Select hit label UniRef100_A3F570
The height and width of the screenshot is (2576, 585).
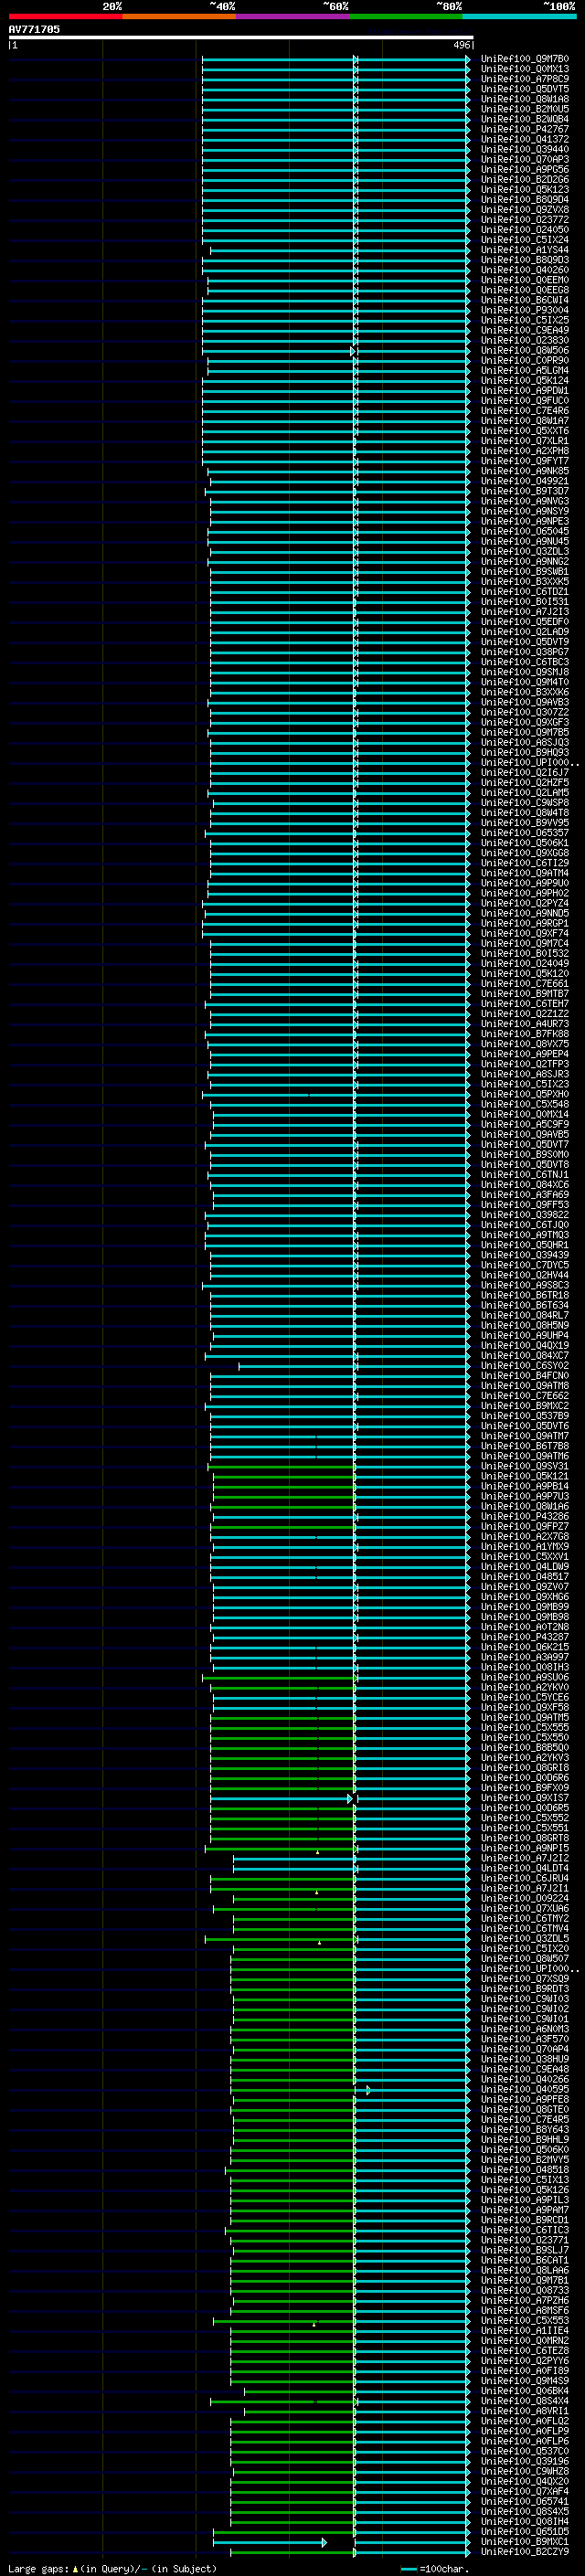tap(525, 2040)
